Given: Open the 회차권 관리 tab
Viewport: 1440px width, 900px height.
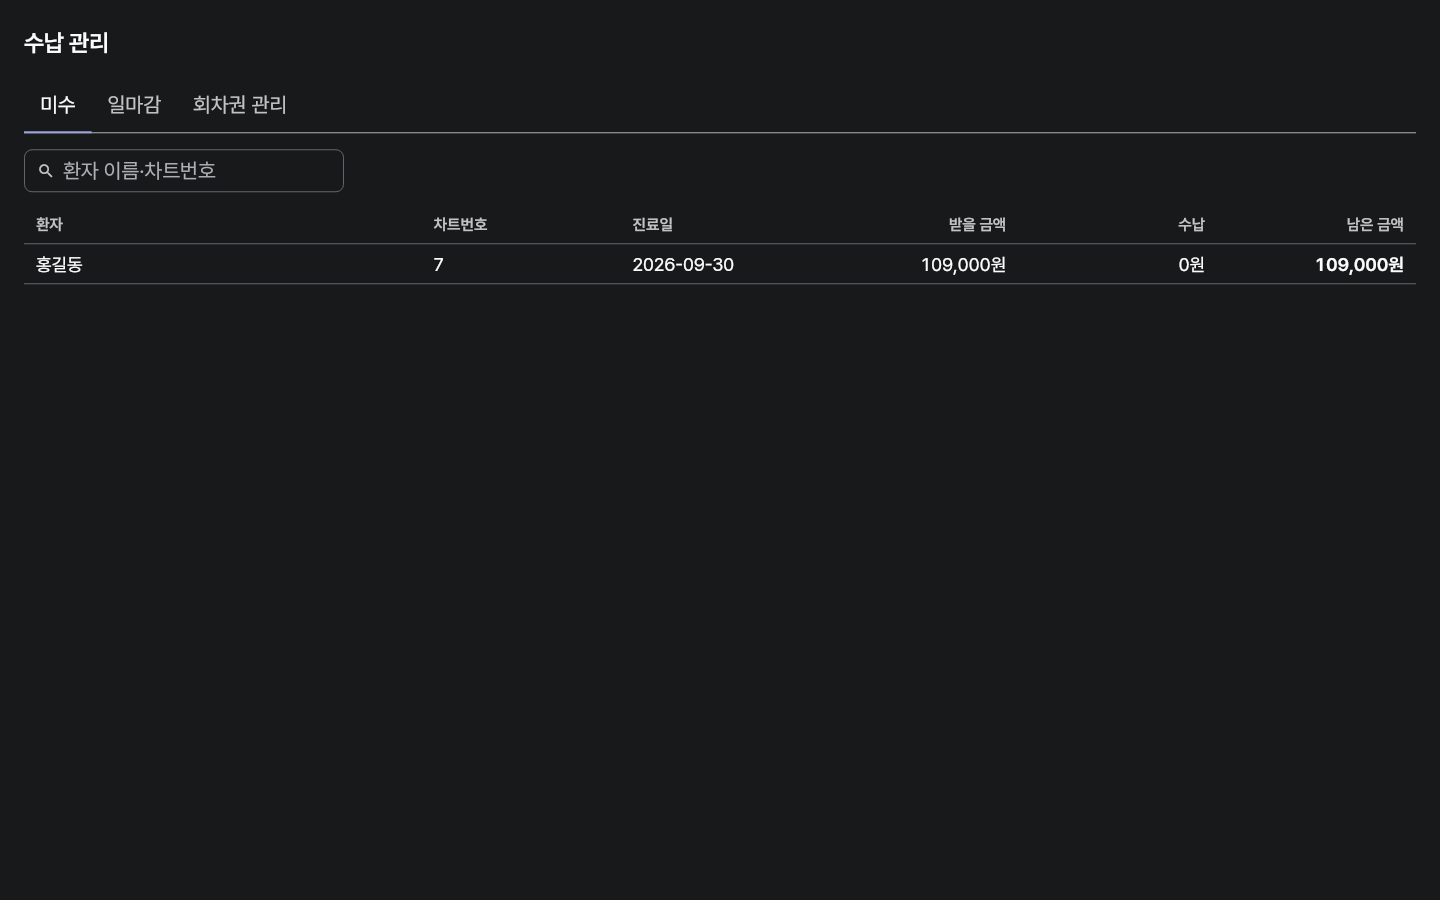Looking at the screenshot, I should click(x=240, y=105).
